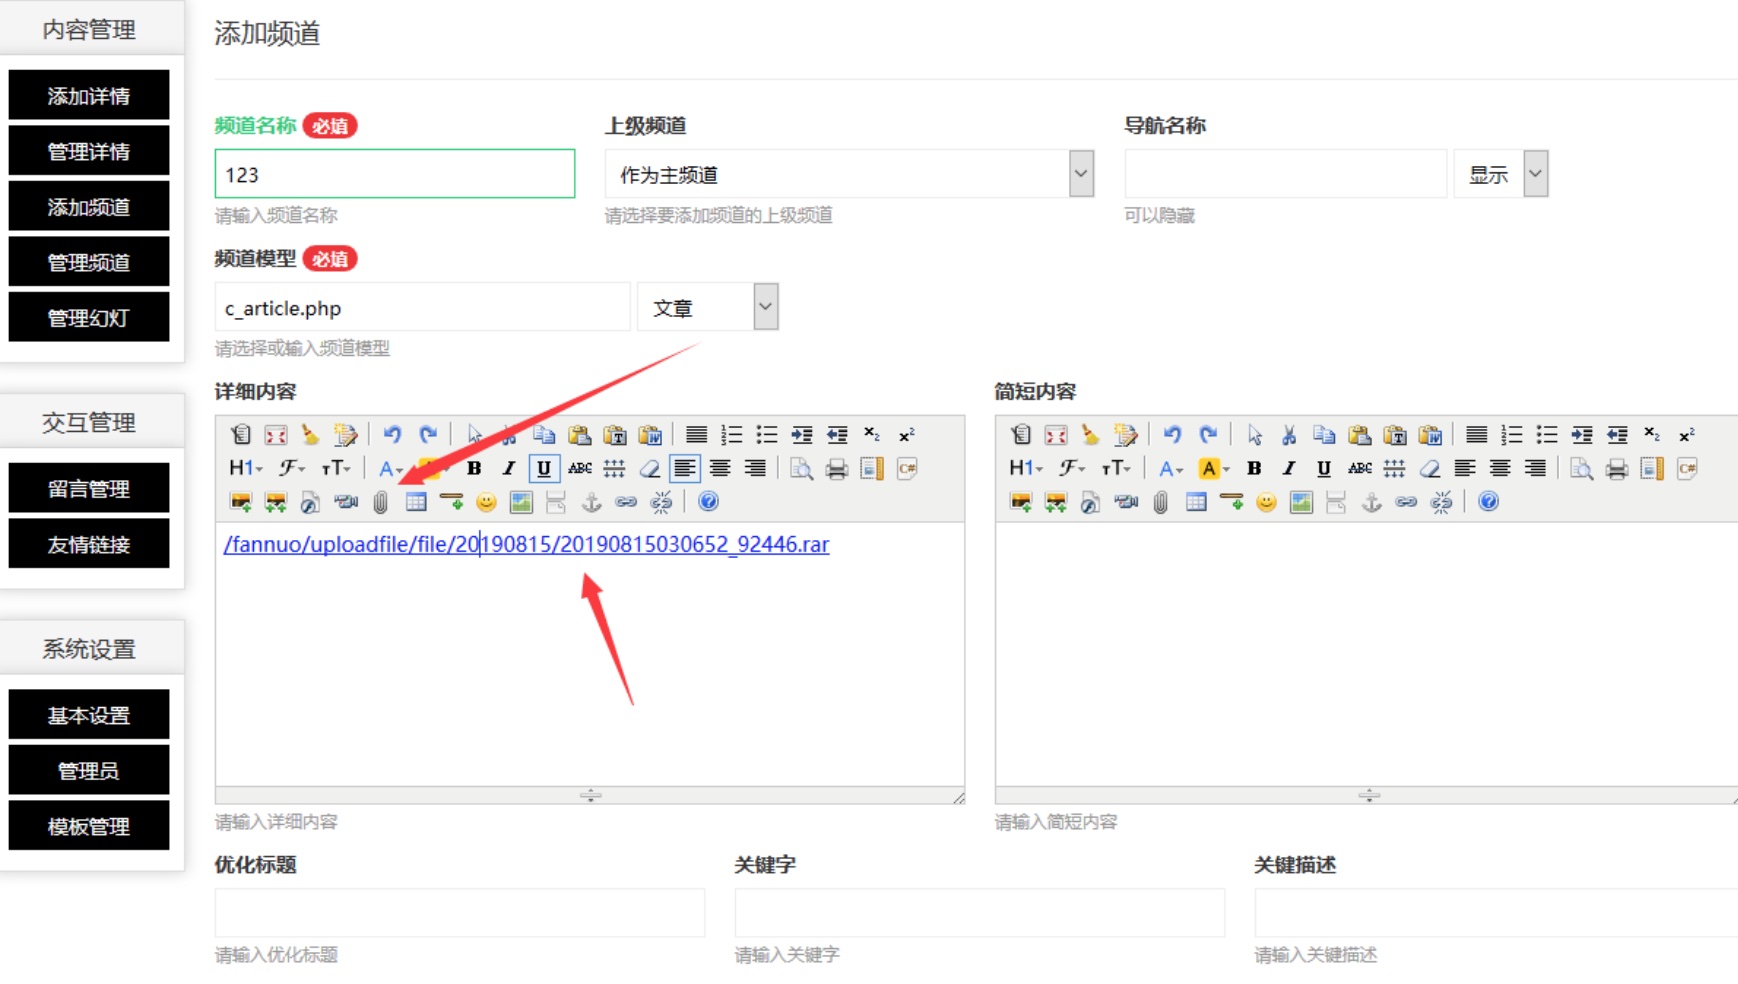Open 模板管理 sidebar button
Viewport: 1738px width, 984px height.
89,826
